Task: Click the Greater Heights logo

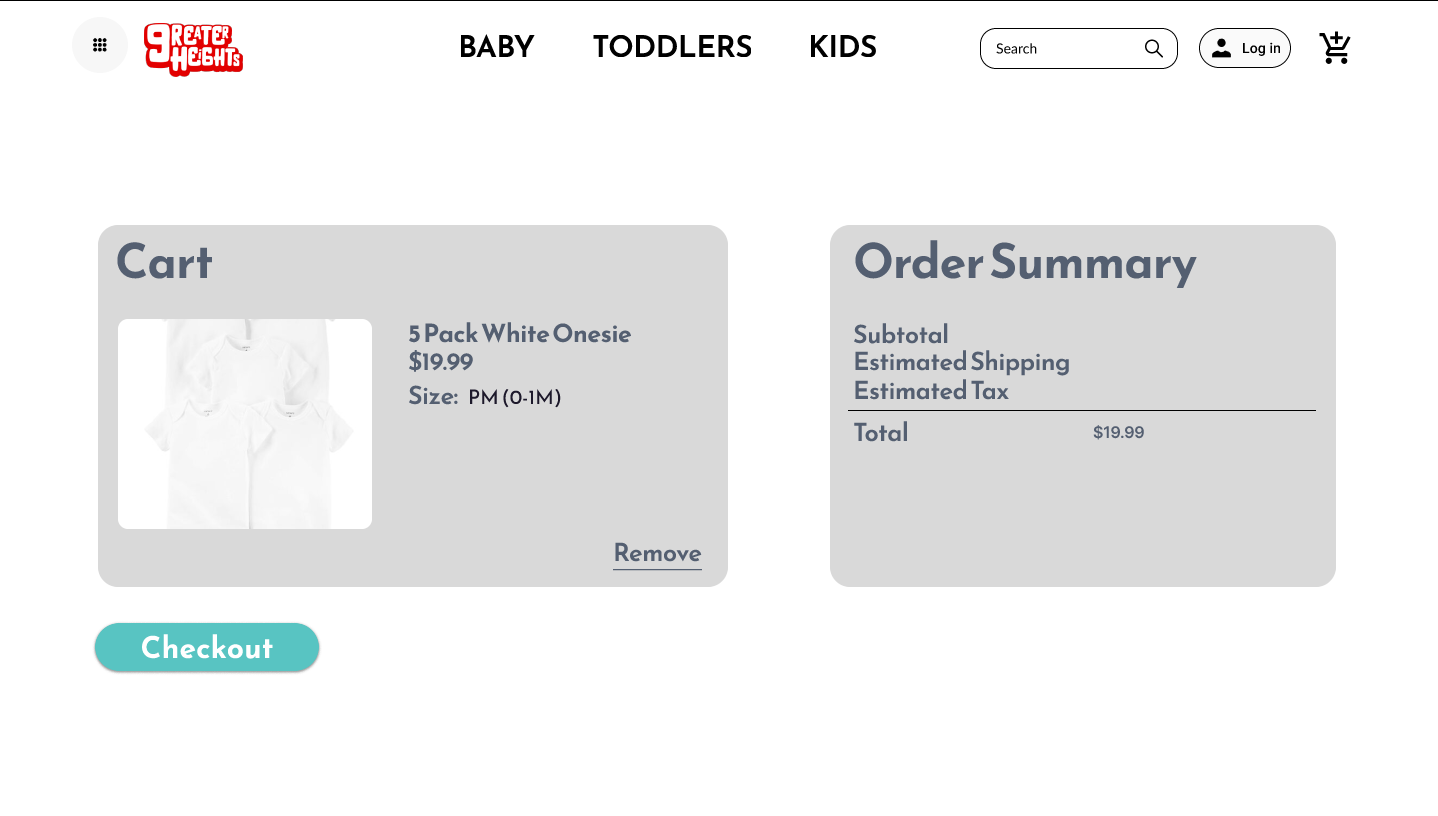Action: (193, 49)
